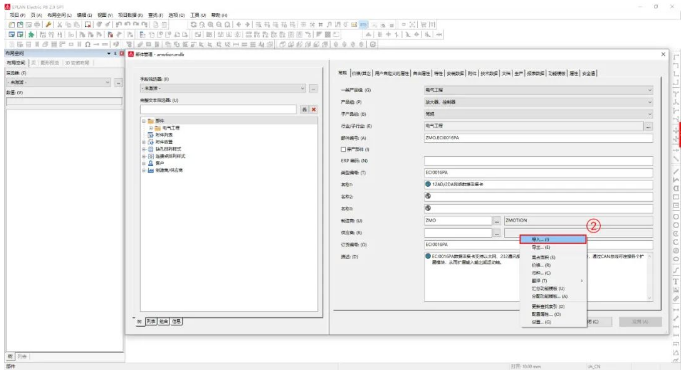Open the 布局空间(L) menu
The width and height of the screenshot is (687, 375).
59,15
